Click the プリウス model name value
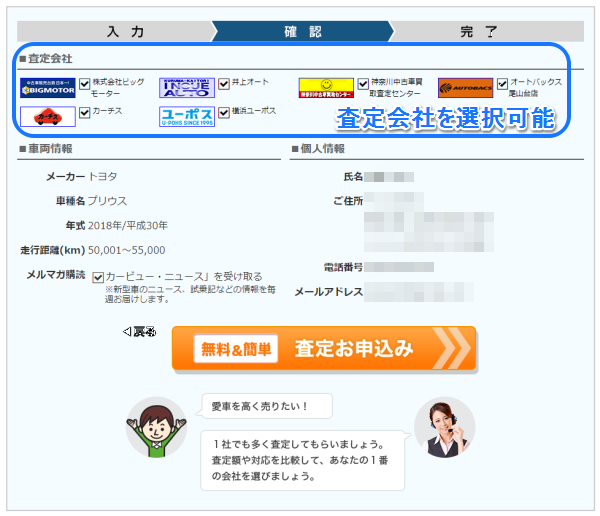 coord(107,201)
